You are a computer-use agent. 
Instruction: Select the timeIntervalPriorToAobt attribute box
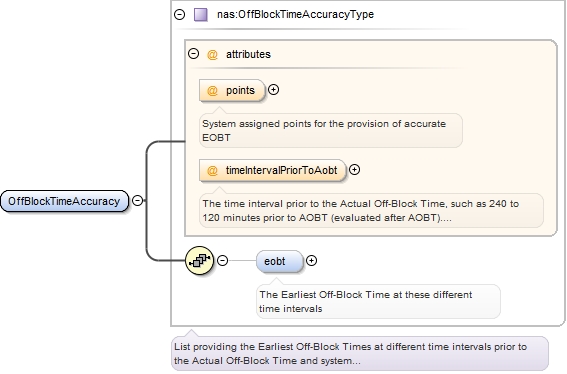click(x=273, y=170)
